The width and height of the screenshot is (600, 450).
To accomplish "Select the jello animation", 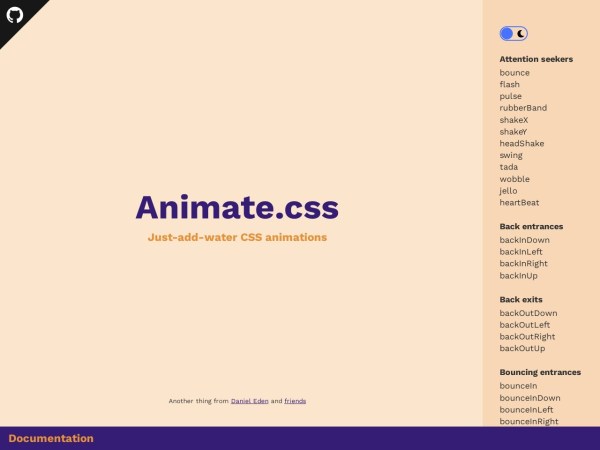I will tap(508, 191).
